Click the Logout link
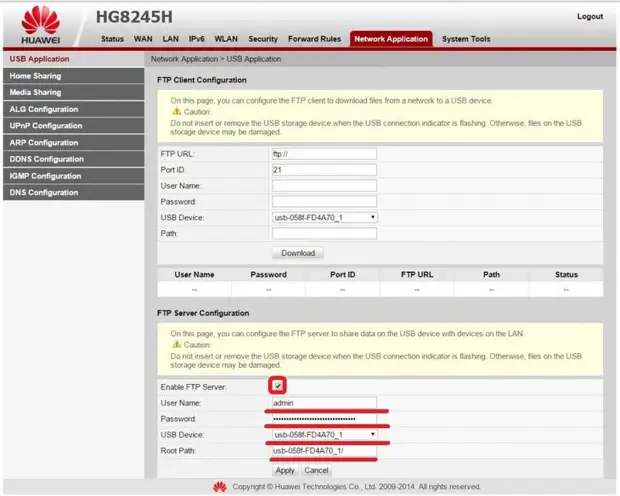620x496 pixels. tap(589, 17)
